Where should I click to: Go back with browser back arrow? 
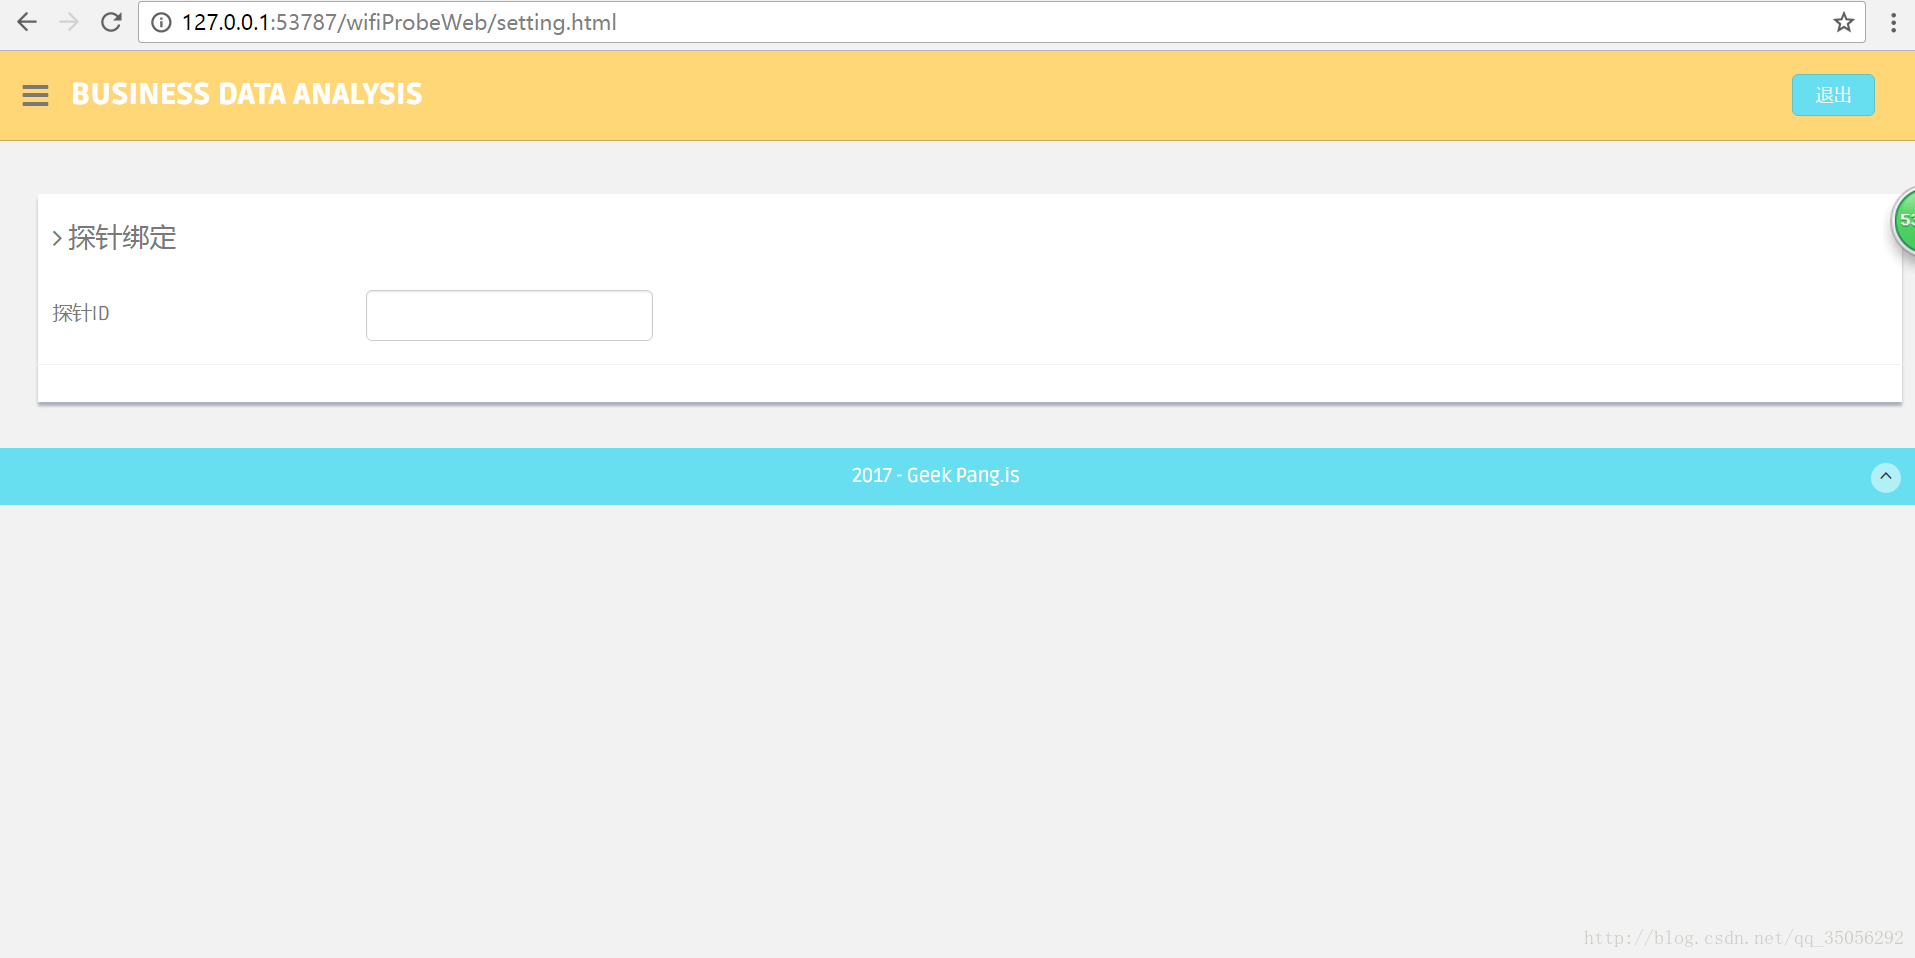click(27, 22)
